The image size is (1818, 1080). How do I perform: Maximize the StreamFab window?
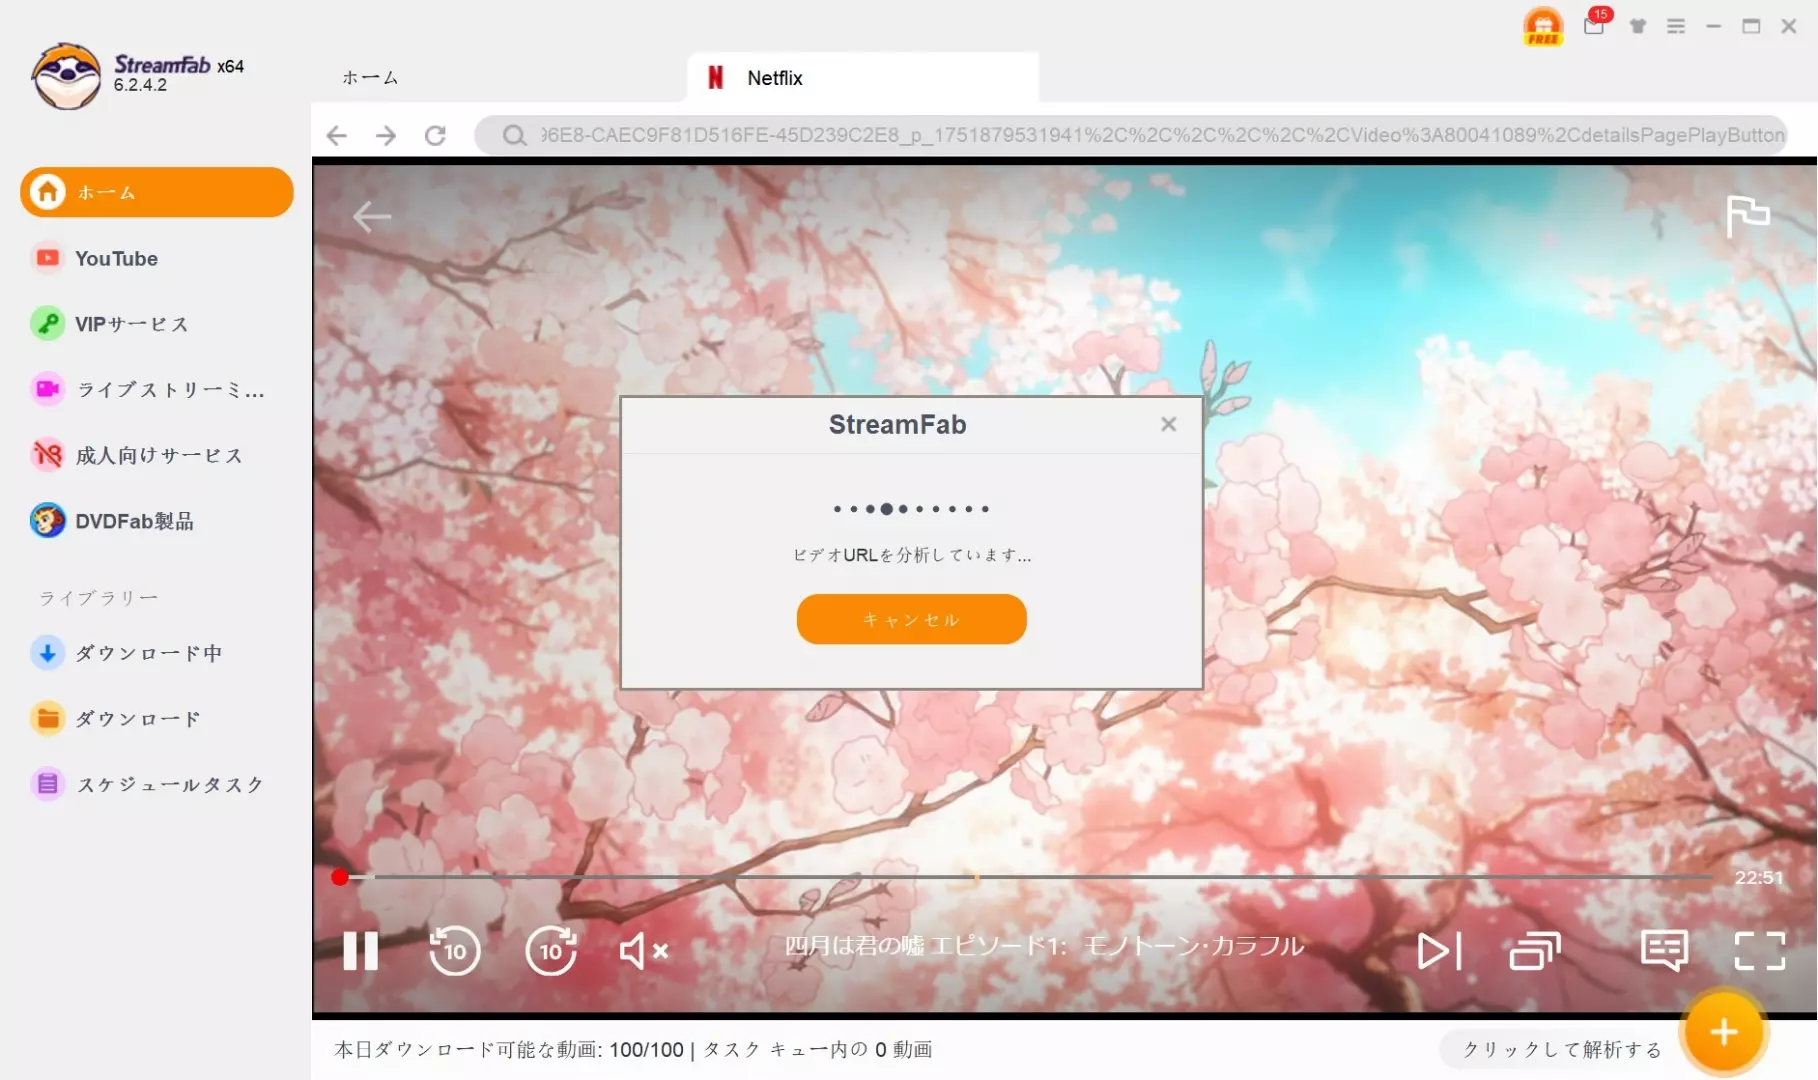point(1751,26)
